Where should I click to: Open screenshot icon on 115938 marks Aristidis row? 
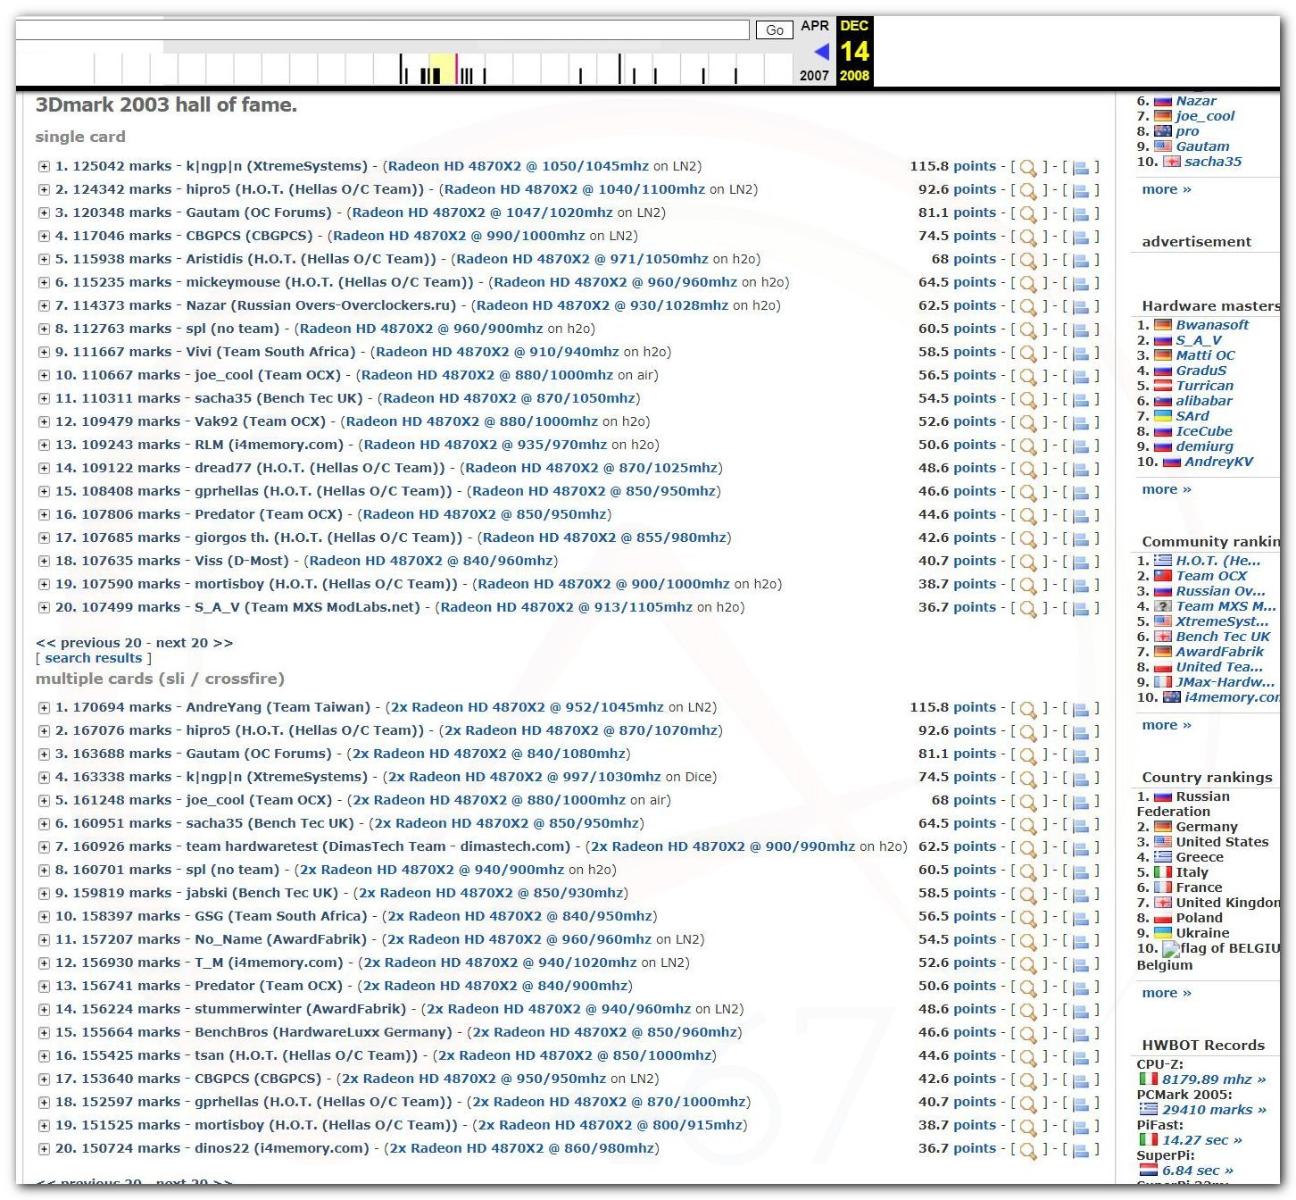1080,260
